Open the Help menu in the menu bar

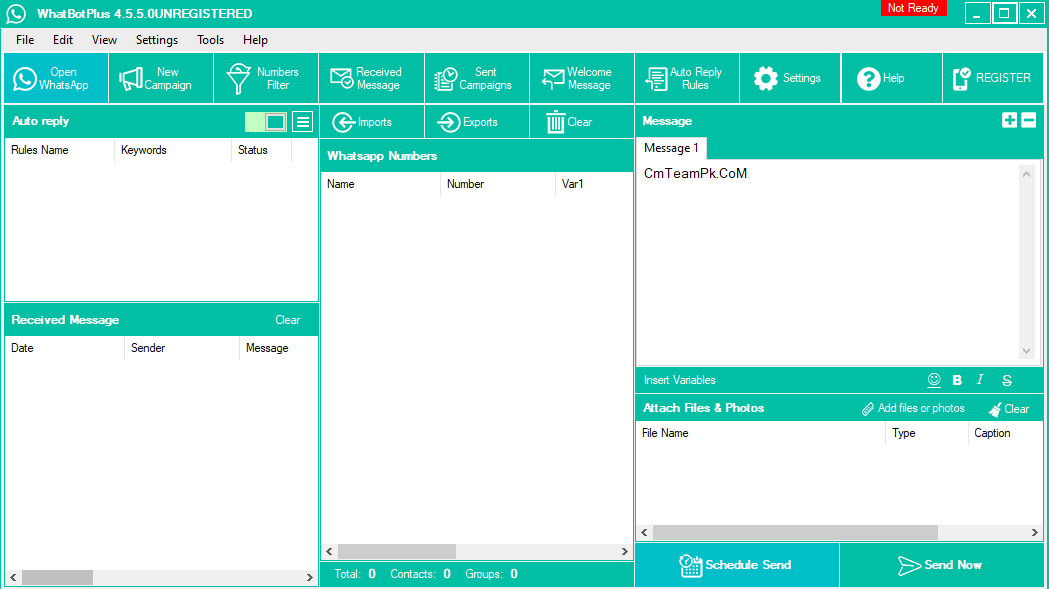click(x=255, y=40)
